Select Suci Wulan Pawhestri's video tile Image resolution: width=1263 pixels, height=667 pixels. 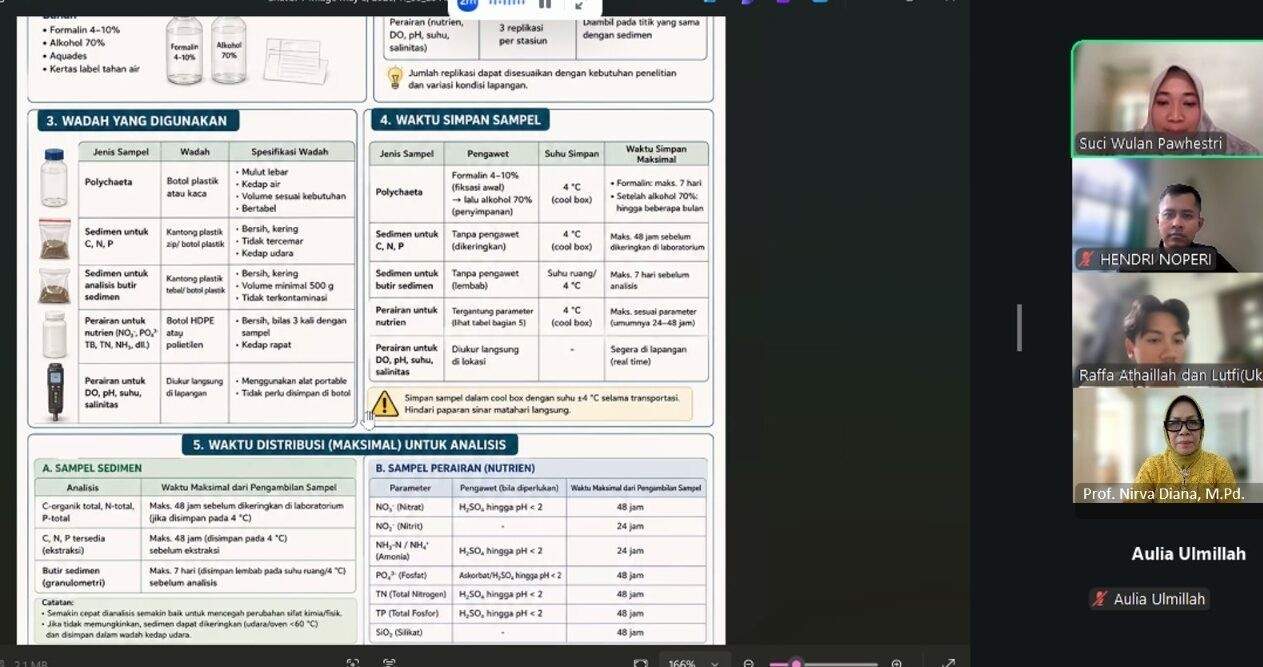point(1167,98)
